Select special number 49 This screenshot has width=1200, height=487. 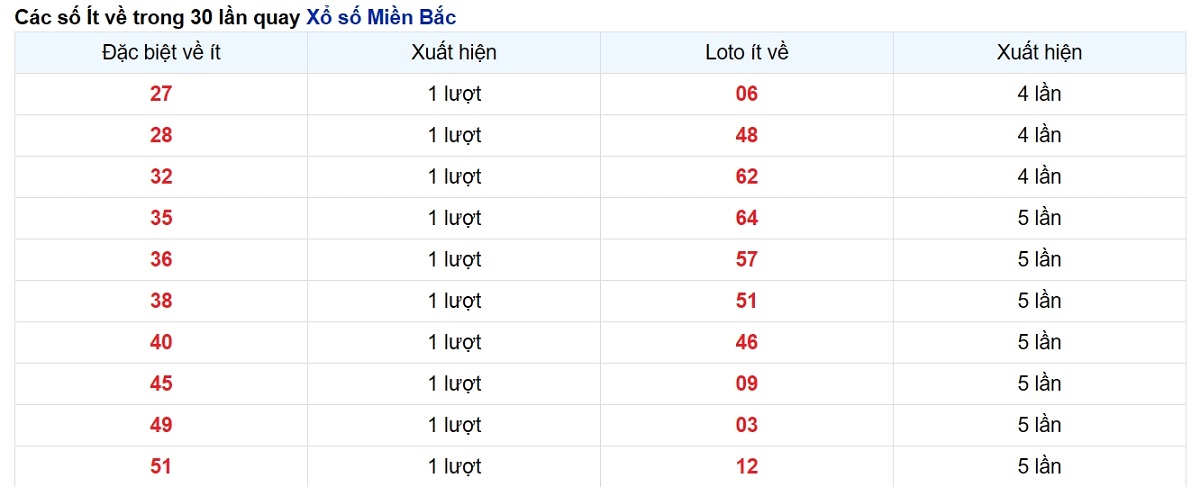point(161,425)
